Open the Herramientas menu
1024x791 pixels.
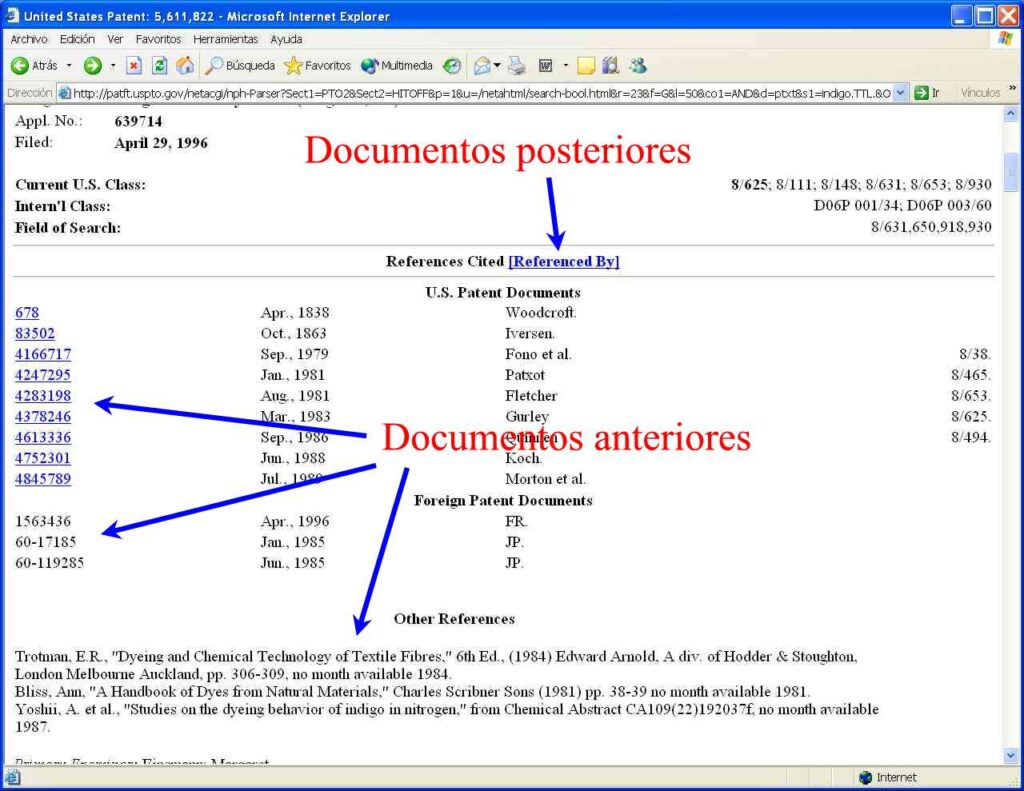[x=225, y=39]
